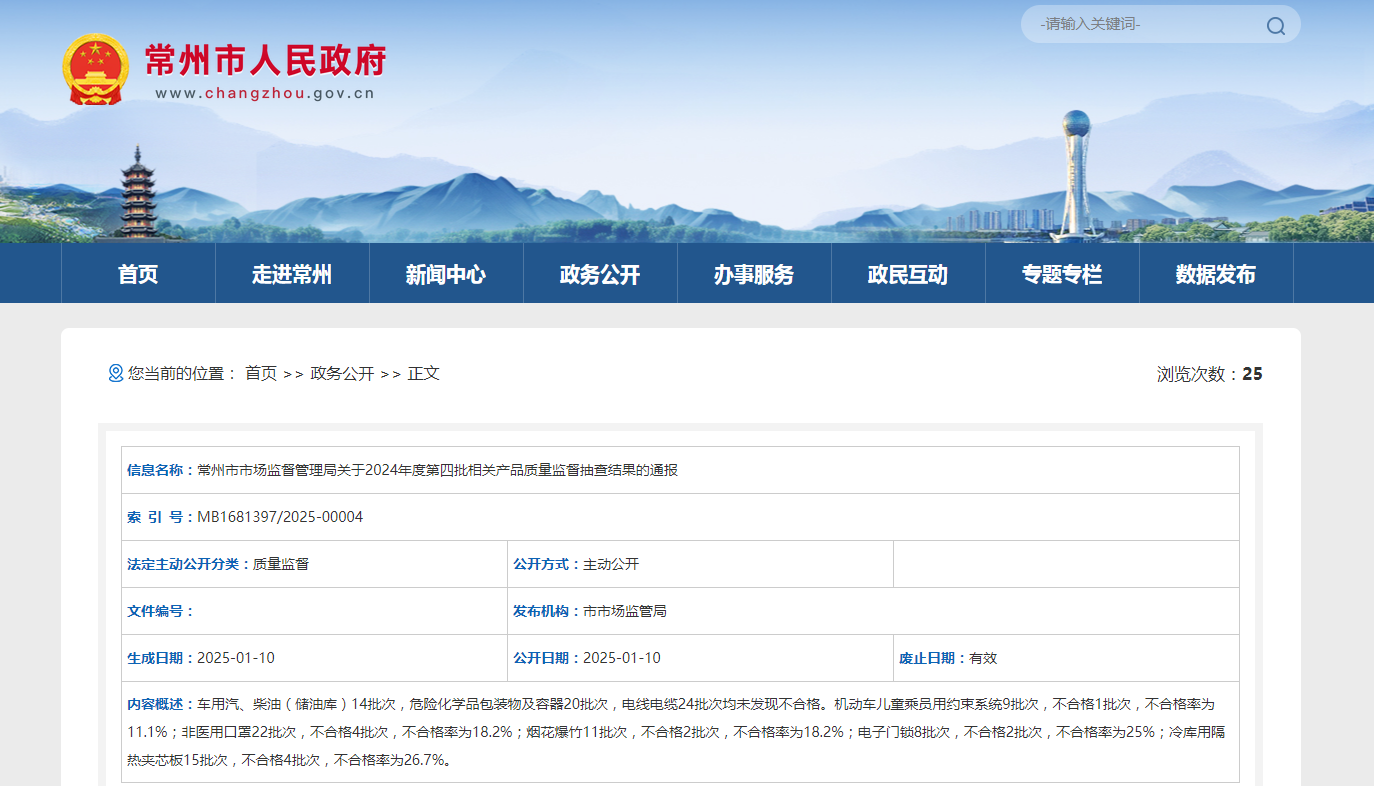Open the 数据发布 navigation menu
This screenshot has width=1374, height=786.
pyautogui.click(x=1216, y=274)
